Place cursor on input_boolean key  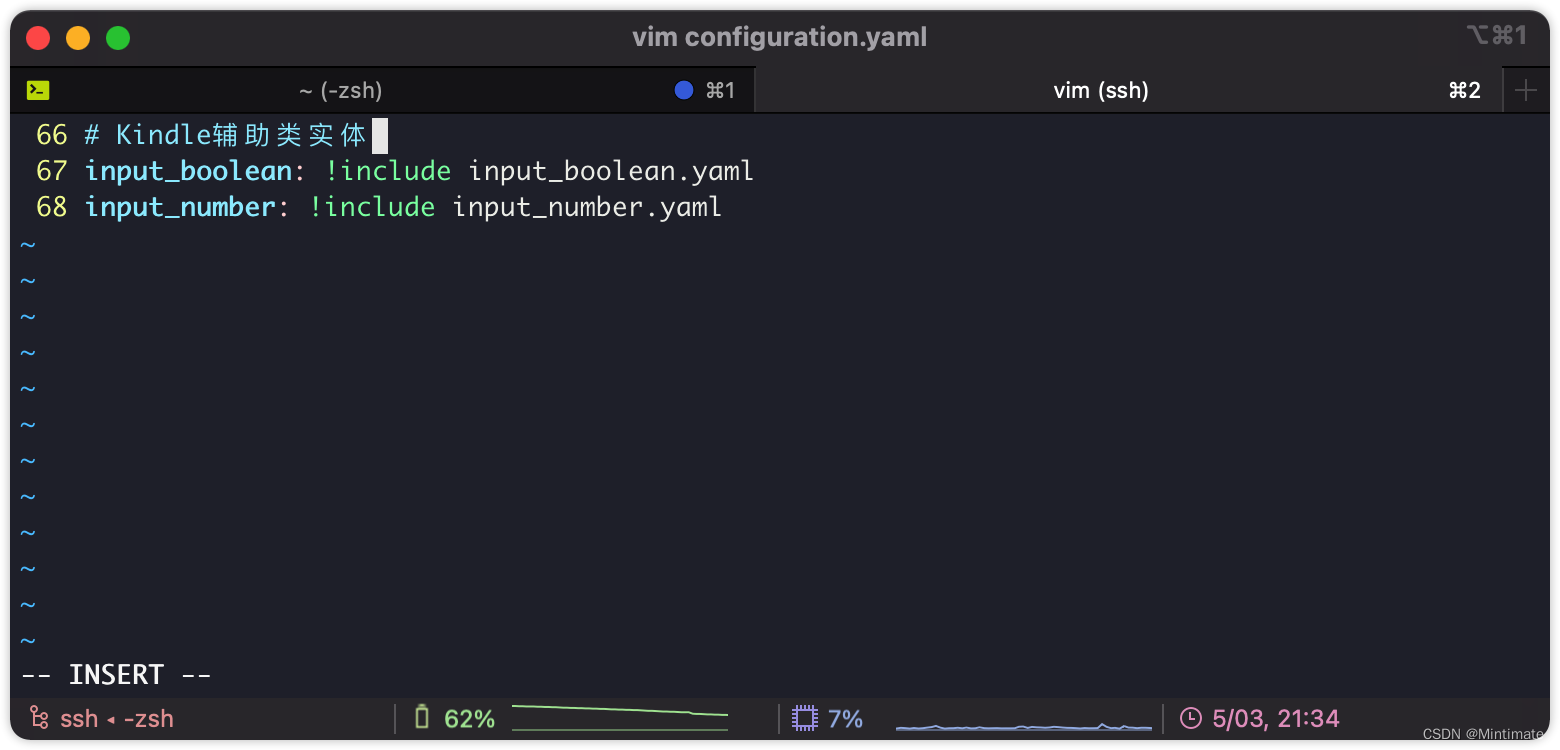coord(188,171)
